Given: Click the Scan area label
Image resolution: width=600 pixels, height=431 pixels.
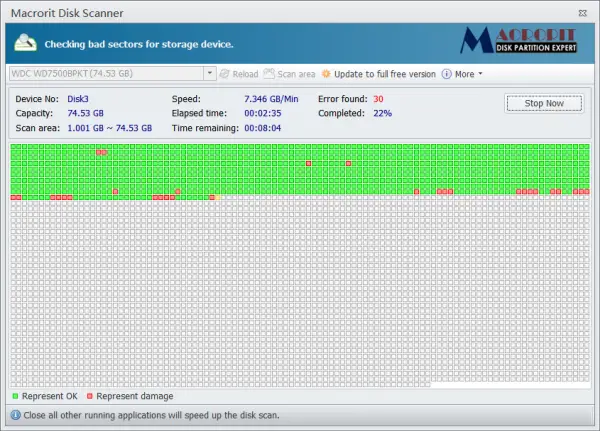Looking at the screenshot, I should (x=296, y=74).
